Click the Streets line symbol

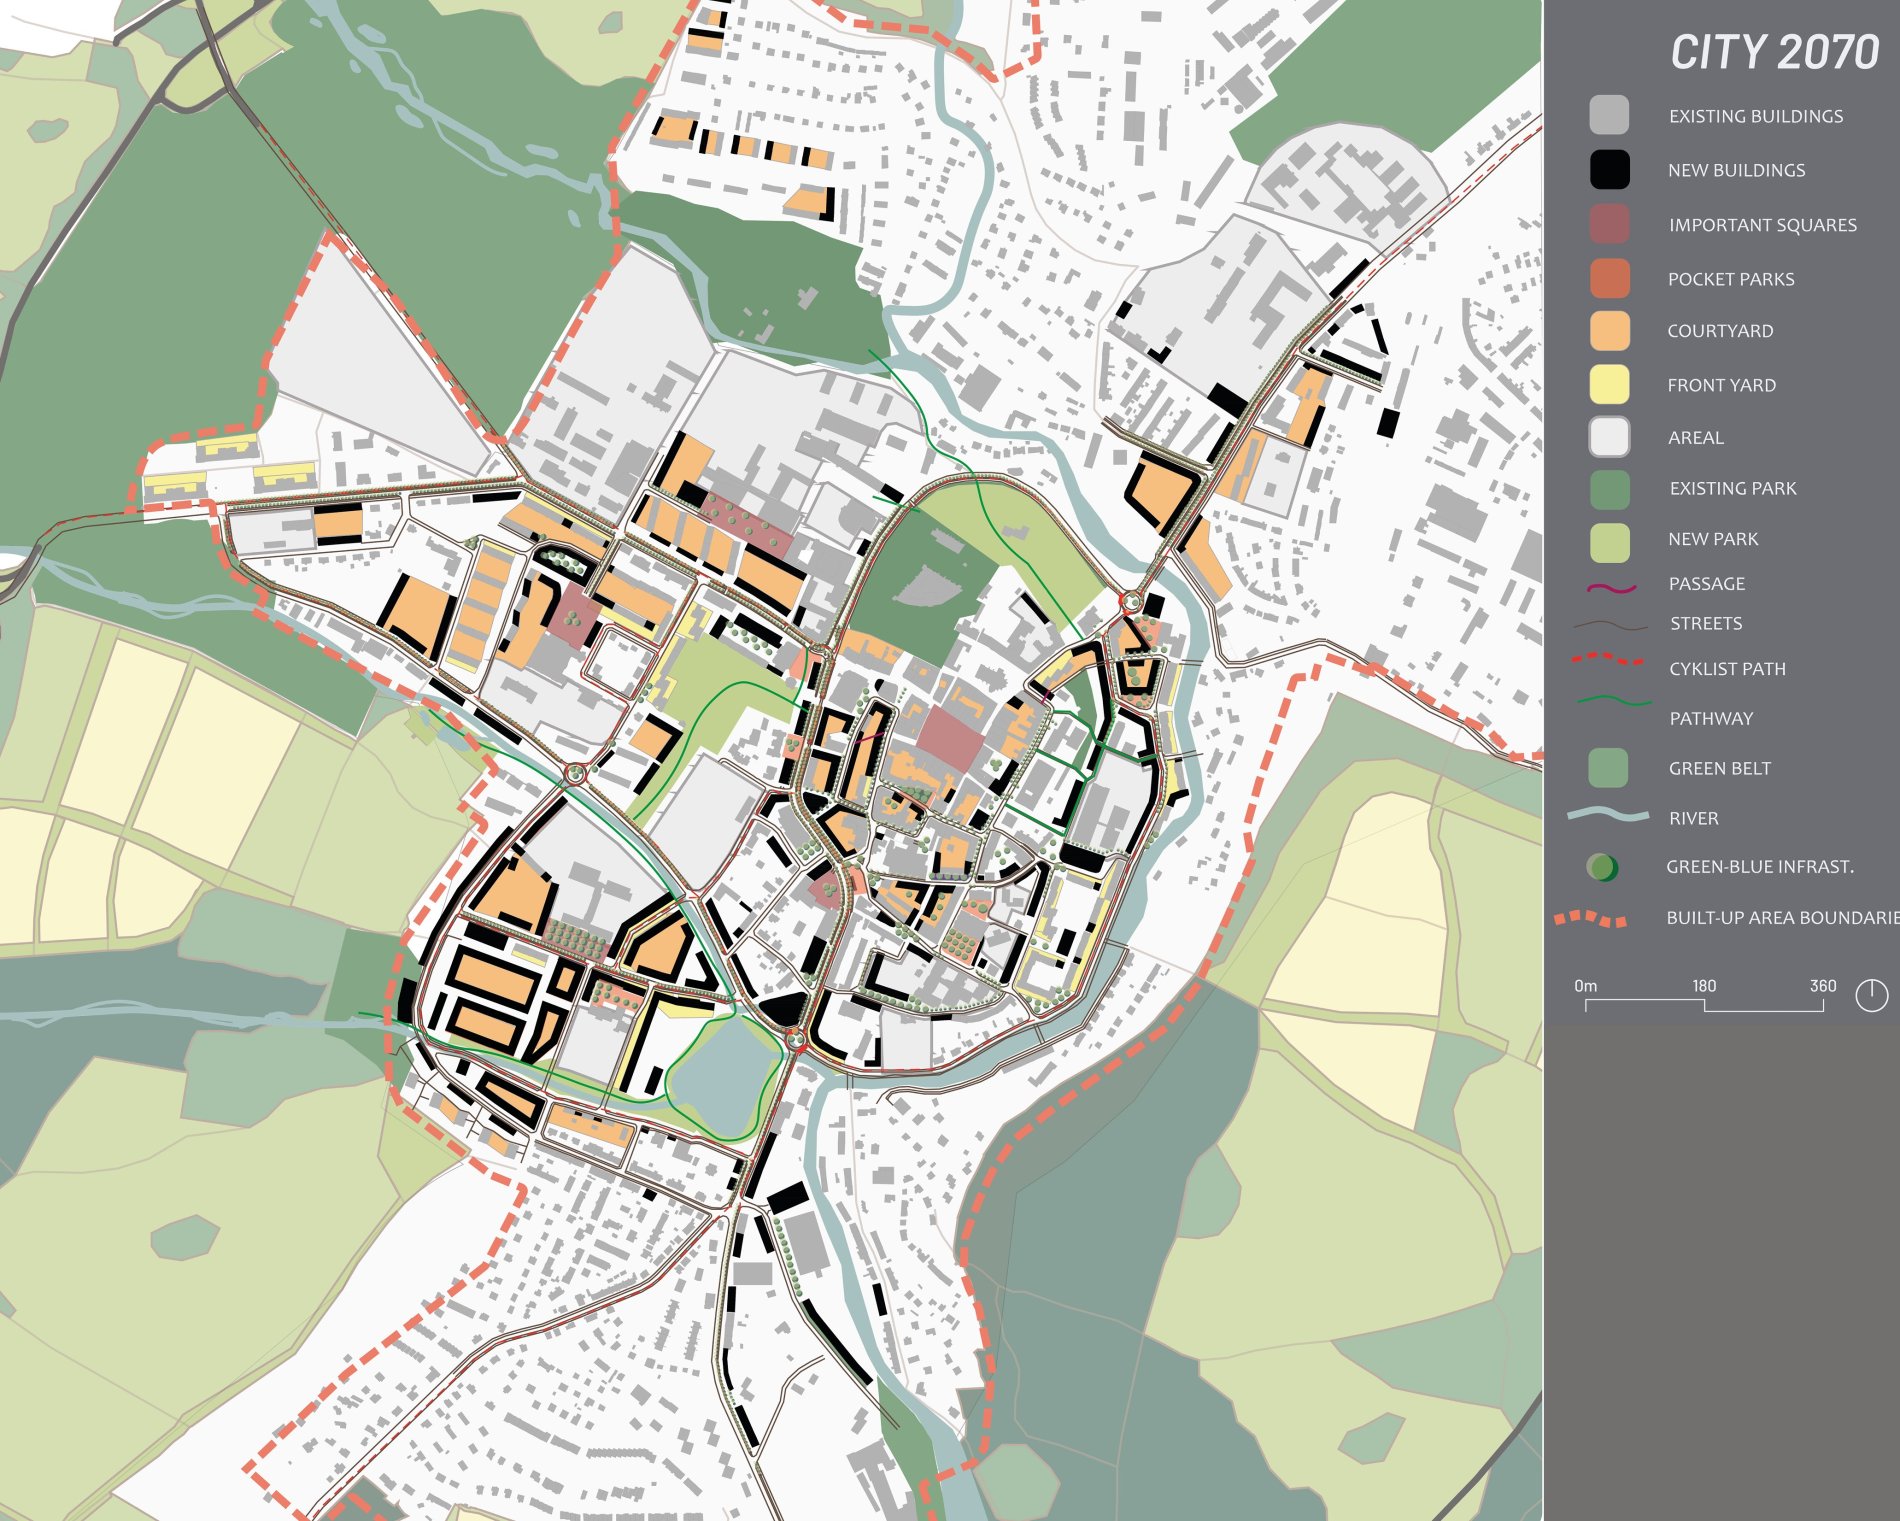coord(1611,626)
